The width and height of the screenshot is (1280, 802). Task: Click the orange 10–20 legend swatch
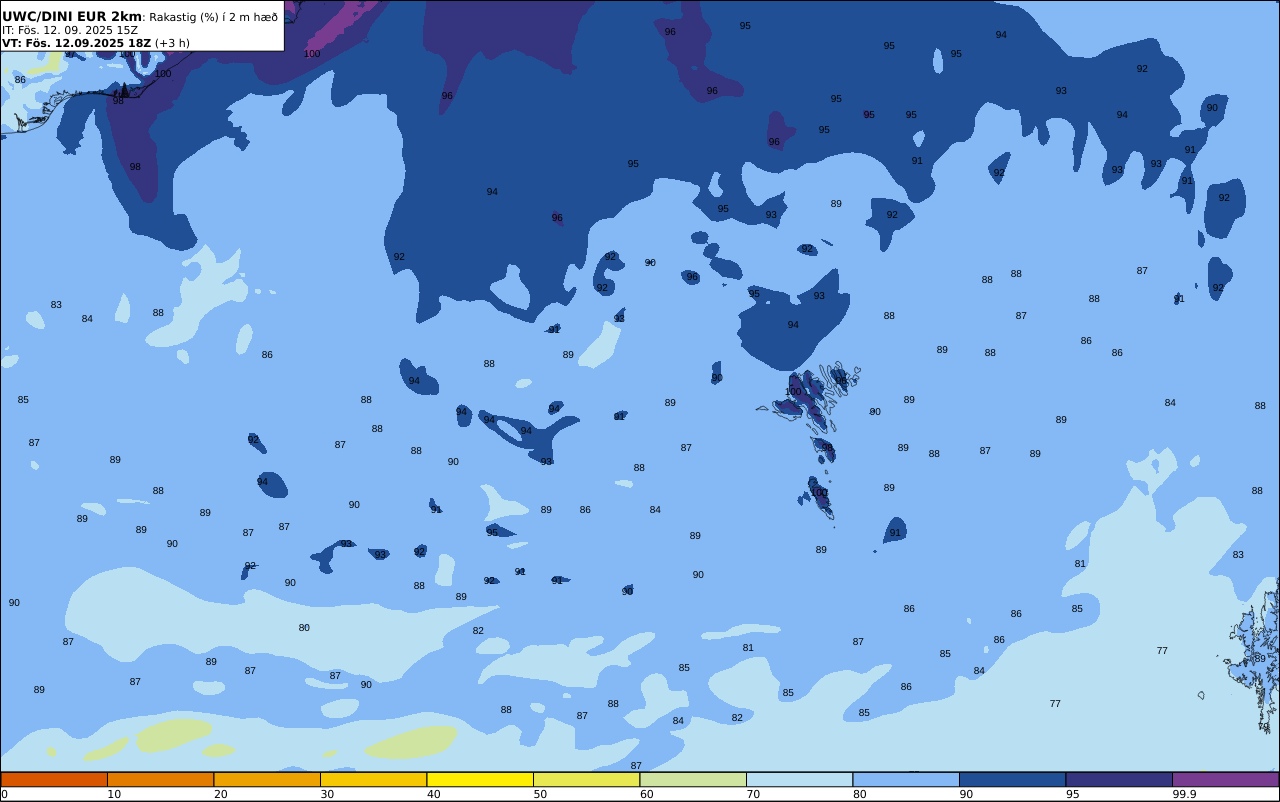[x=160, y=779]
